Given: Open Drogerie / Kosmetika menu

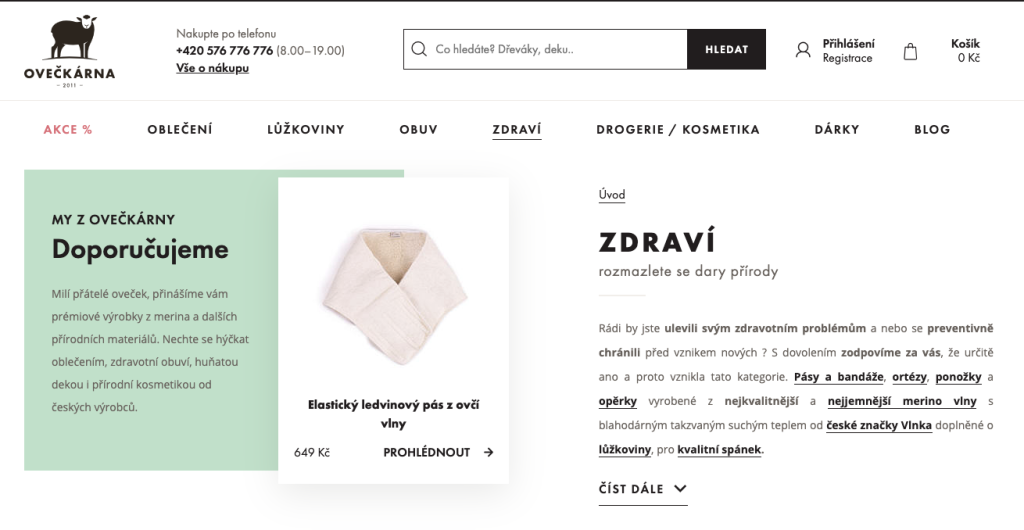Looking at the screenshot, I should point(678,129).
